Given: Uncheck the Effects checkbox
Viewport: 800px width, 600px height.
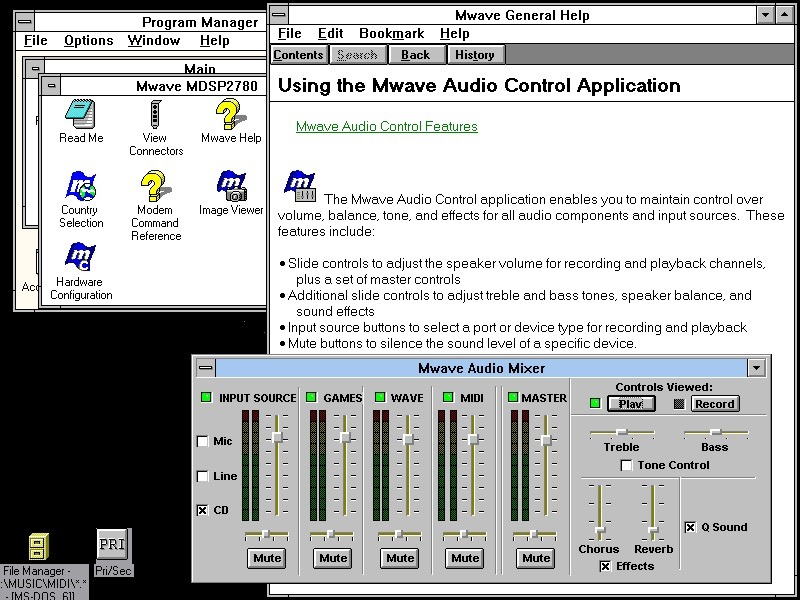Looking at the screenshot, I should point(605,566).
